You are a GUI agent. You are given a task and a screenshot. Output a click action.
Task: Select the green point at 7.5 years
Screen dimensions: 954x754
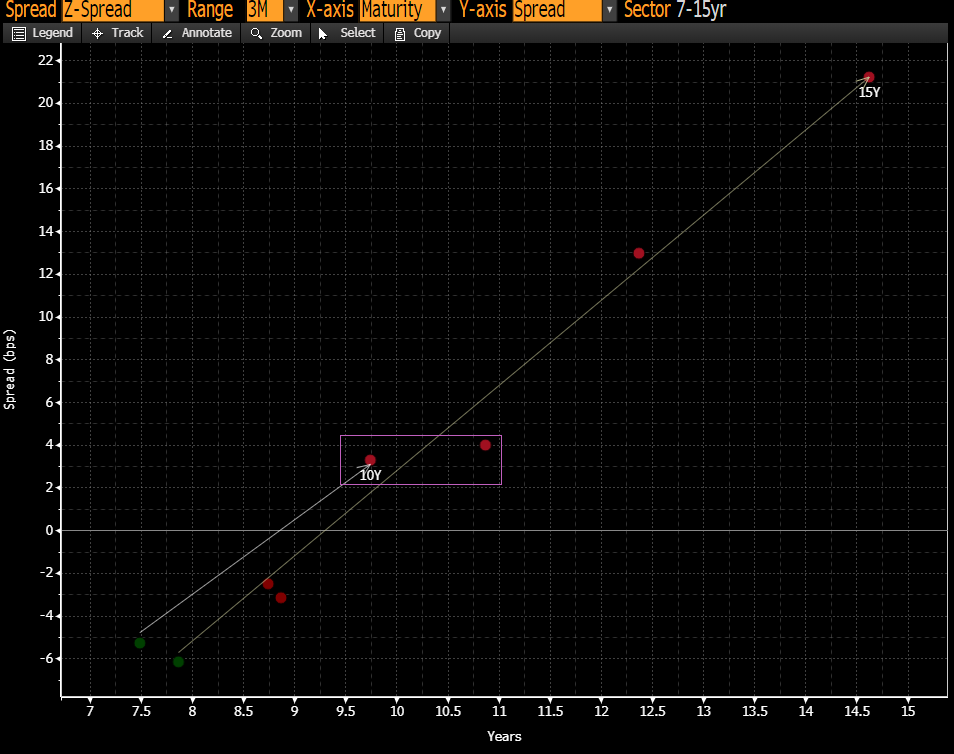(x=139, y=643)
